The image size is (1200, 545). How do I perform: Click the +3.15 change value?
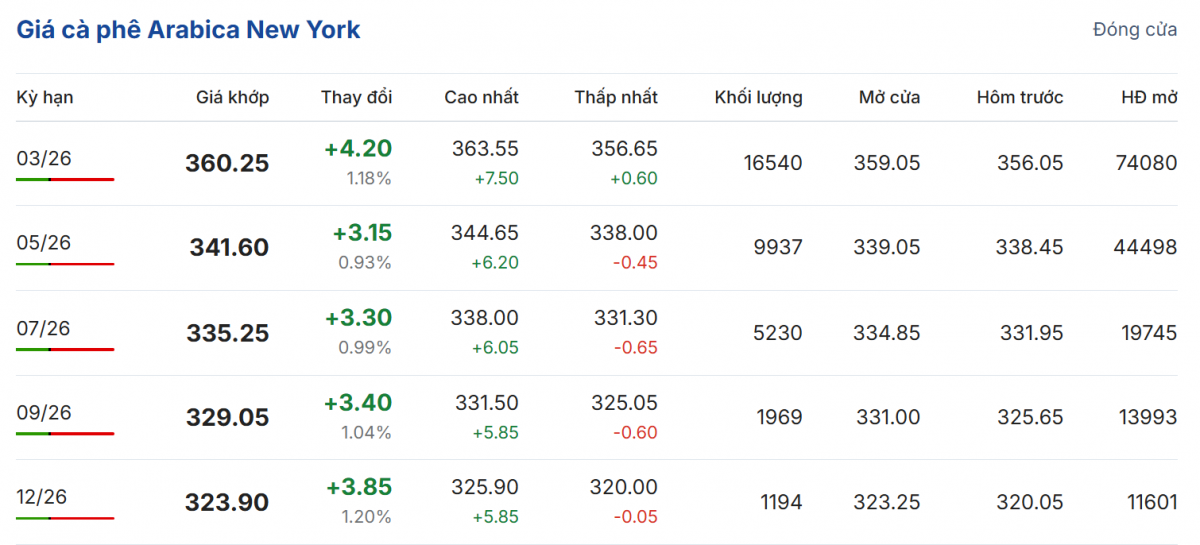click(x=362, y=233)
